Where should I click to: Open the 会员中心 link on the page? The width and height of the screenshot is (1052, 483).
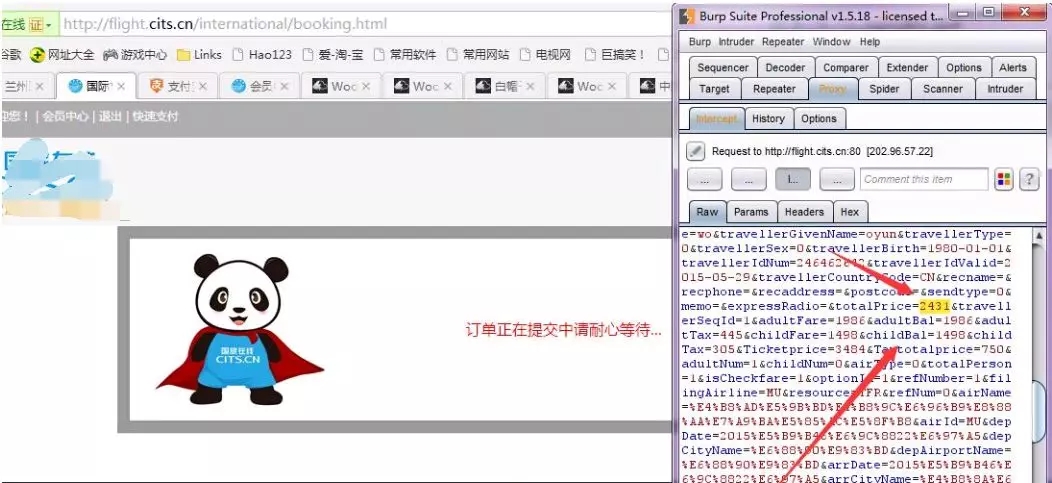[65, 117]
